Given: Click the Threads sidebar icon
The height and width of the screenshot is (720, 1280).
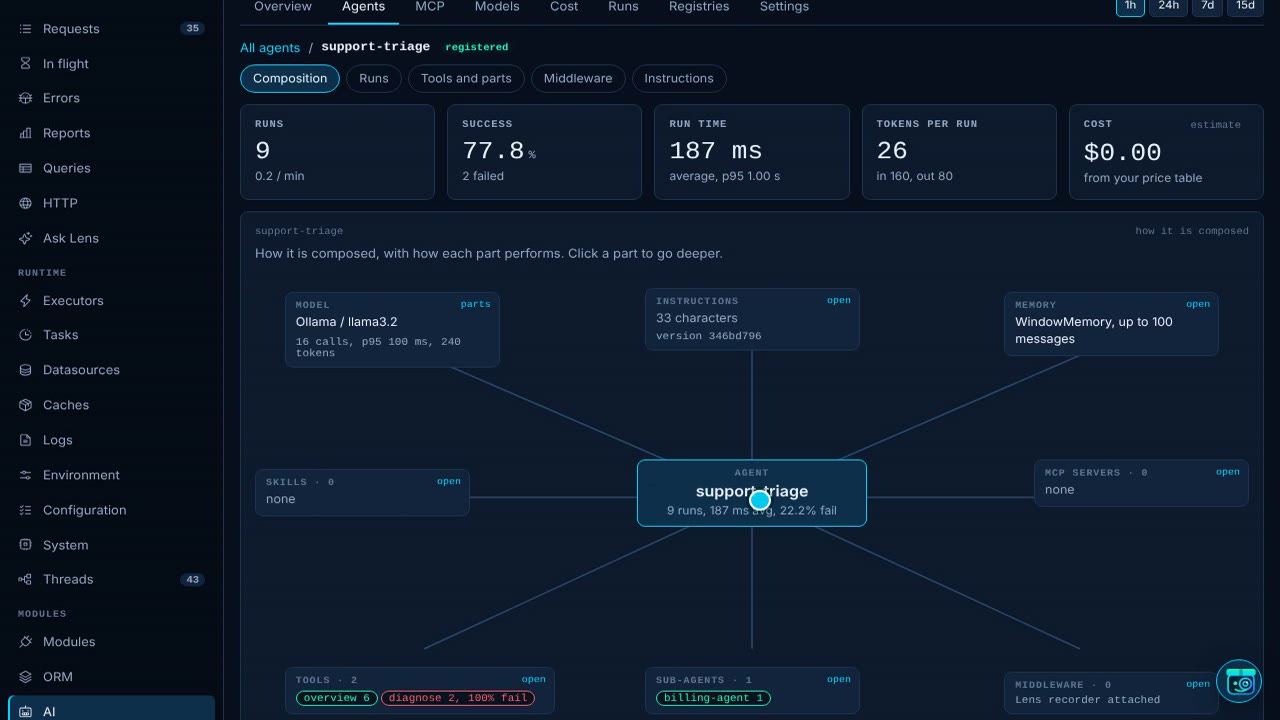Looking at the screenshot, I should 26,579.
